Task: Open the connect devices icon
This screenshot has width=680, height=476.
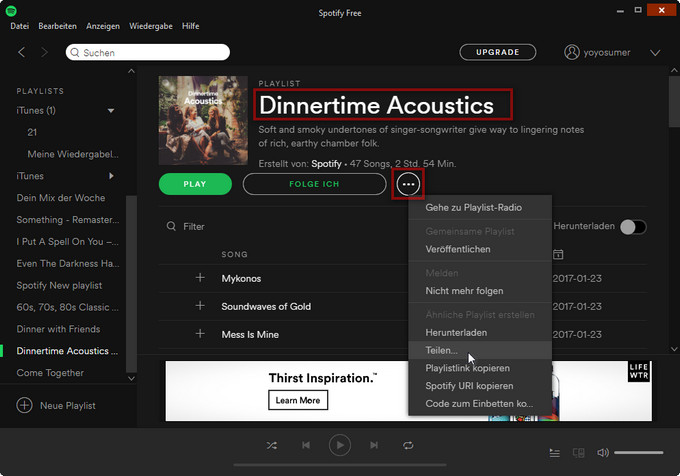Action: (x=579, y=453)
